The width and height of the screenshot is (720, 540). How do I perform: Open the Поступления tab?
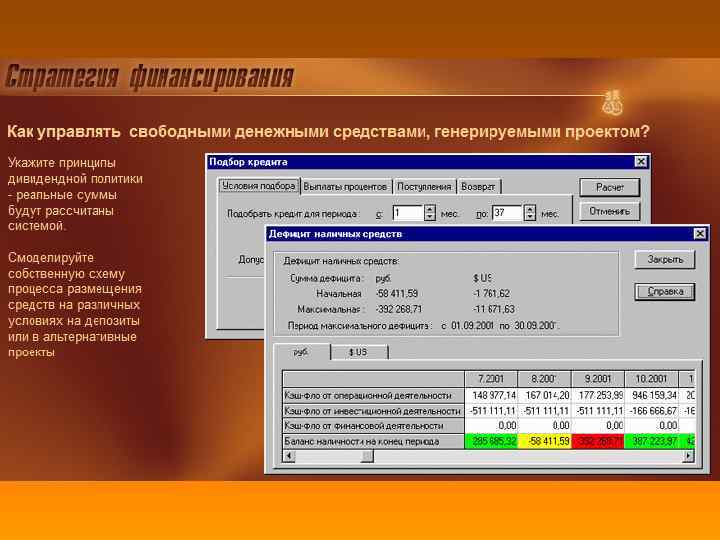(x=424, y=187)
